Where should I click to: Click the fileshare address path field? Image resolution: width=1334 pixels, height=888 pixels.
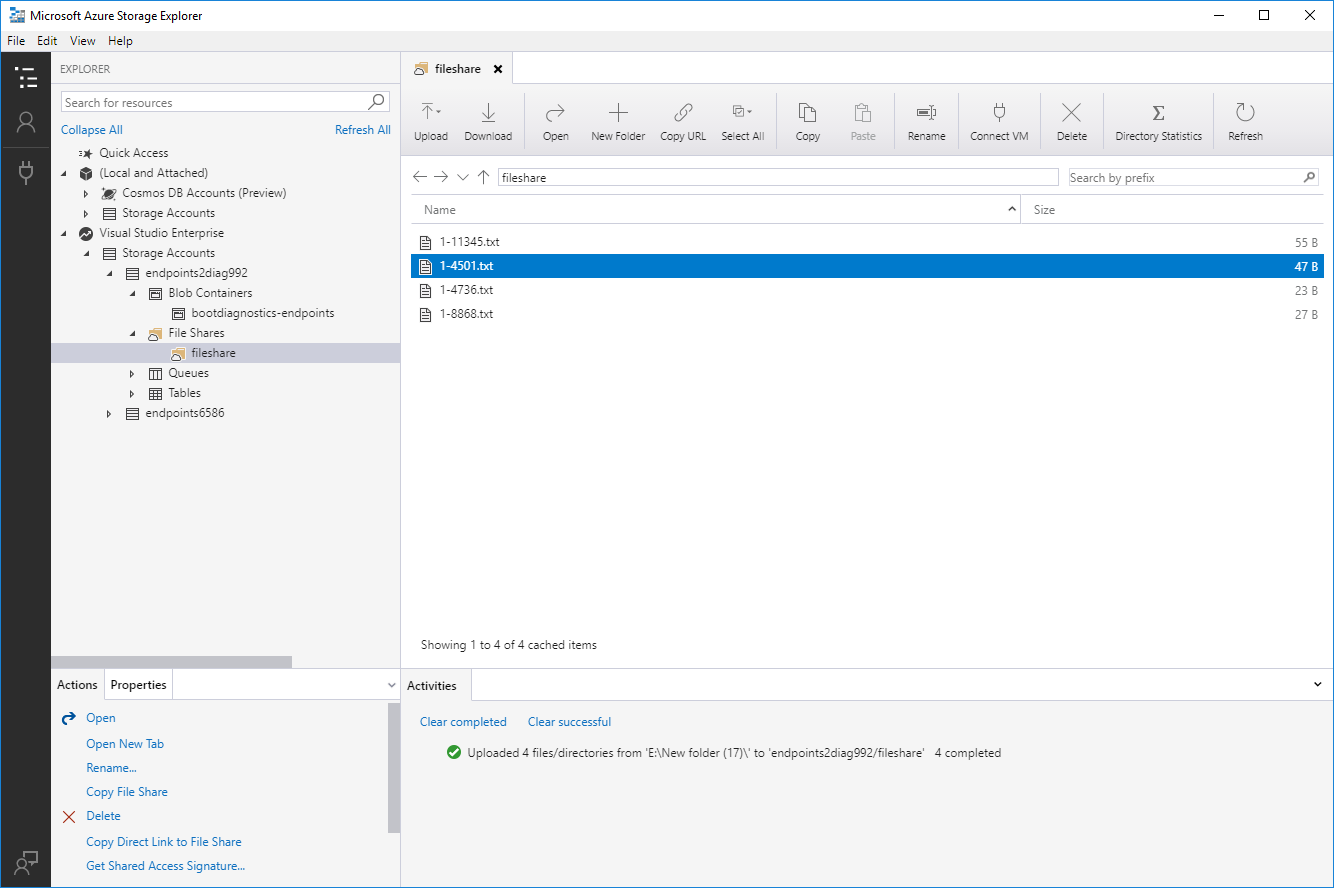pyautogui.click(x=778, y=177)
